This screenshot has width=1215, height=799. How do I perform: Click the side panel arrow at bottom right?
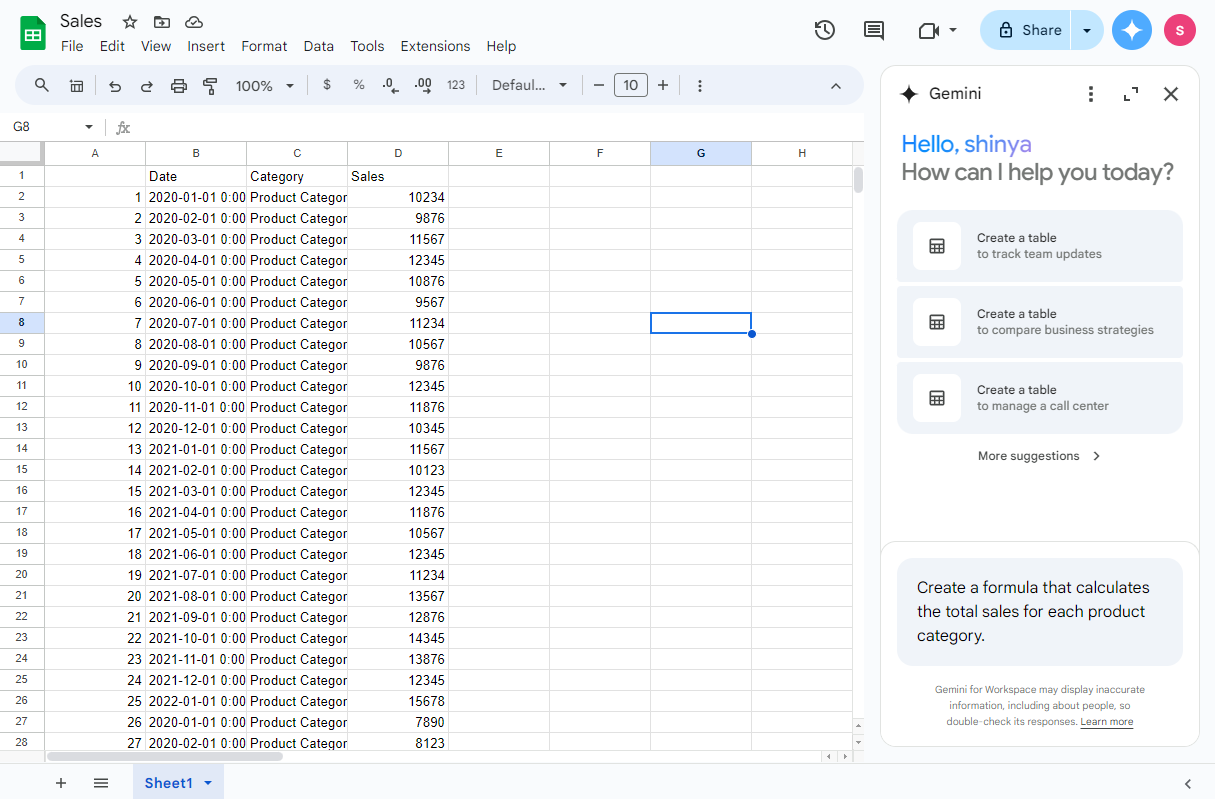pyautogui.click(x=1188, y=784)
